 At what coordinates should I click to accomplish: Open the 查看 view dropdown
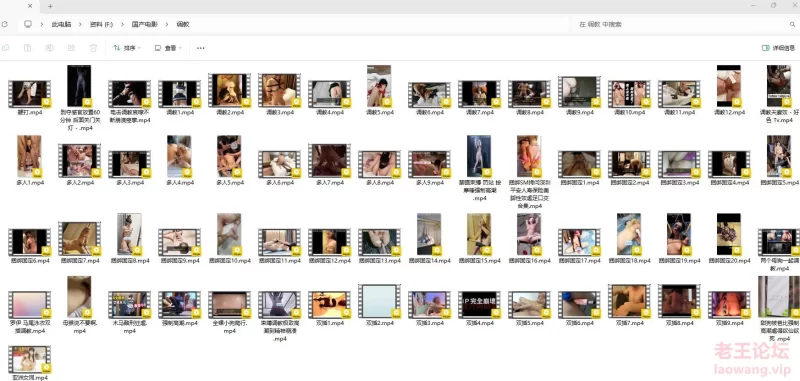pos(168,48)
